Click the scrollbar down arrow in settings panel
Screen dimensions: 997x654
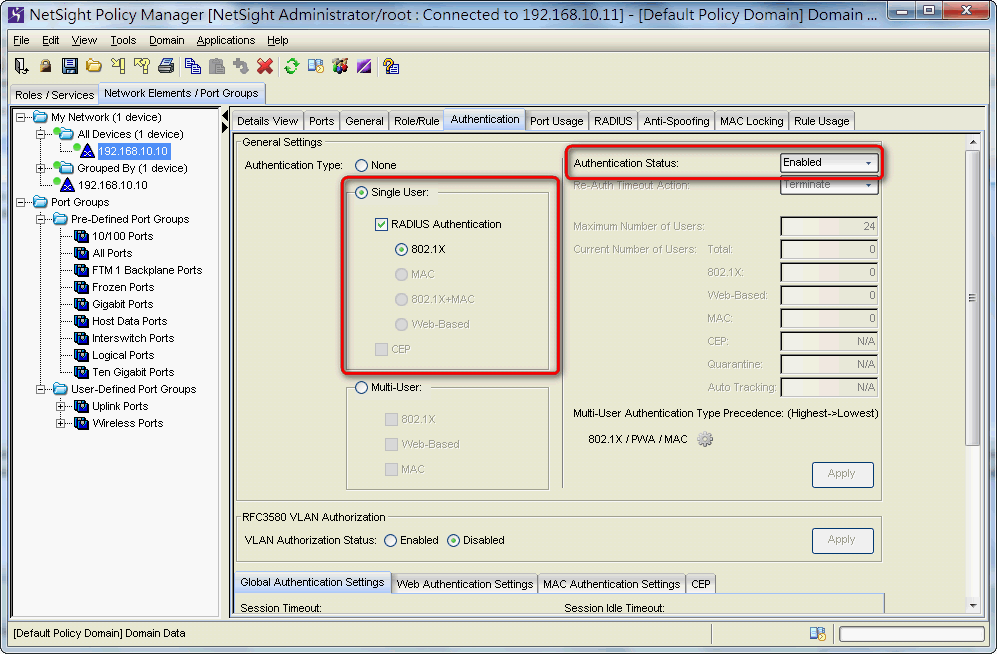click(x=972, y=606)
